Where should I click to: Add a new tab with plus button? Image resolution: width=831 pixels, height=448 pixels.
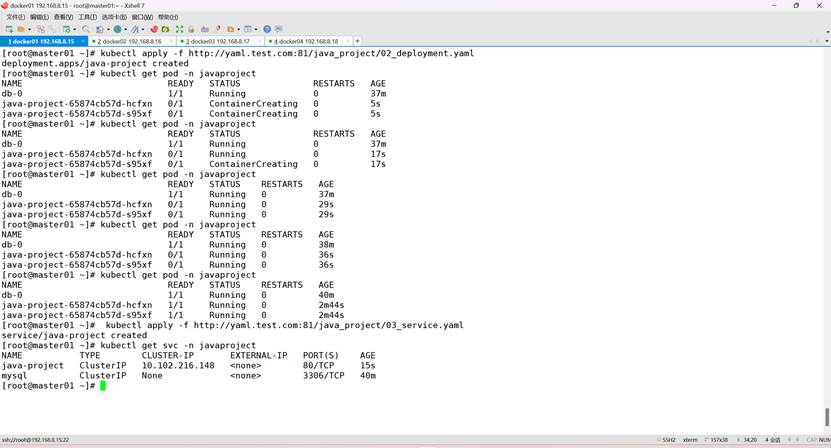pos(357,41)
